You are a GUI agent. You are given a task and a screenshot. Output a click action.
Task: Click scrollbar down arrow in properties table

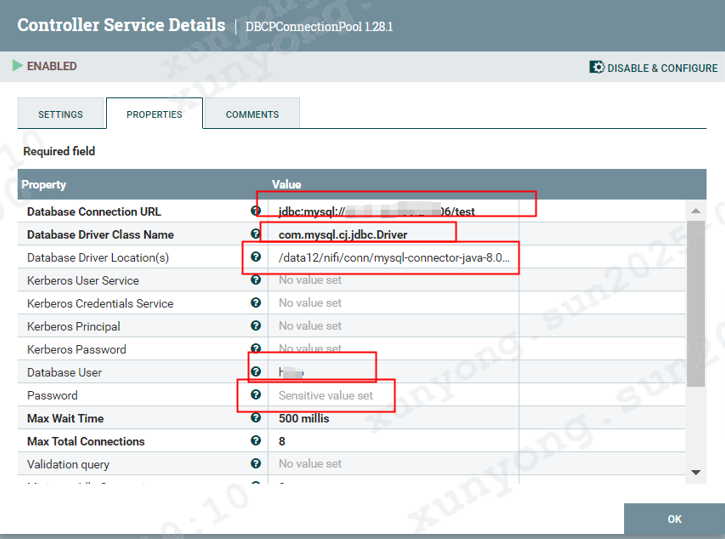[x=695, y=472]
